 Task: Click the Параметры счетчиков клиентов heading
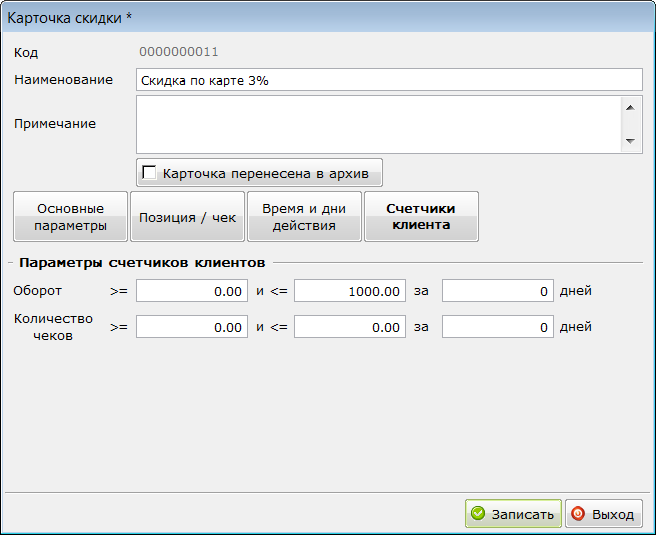[x=142, y=263]
